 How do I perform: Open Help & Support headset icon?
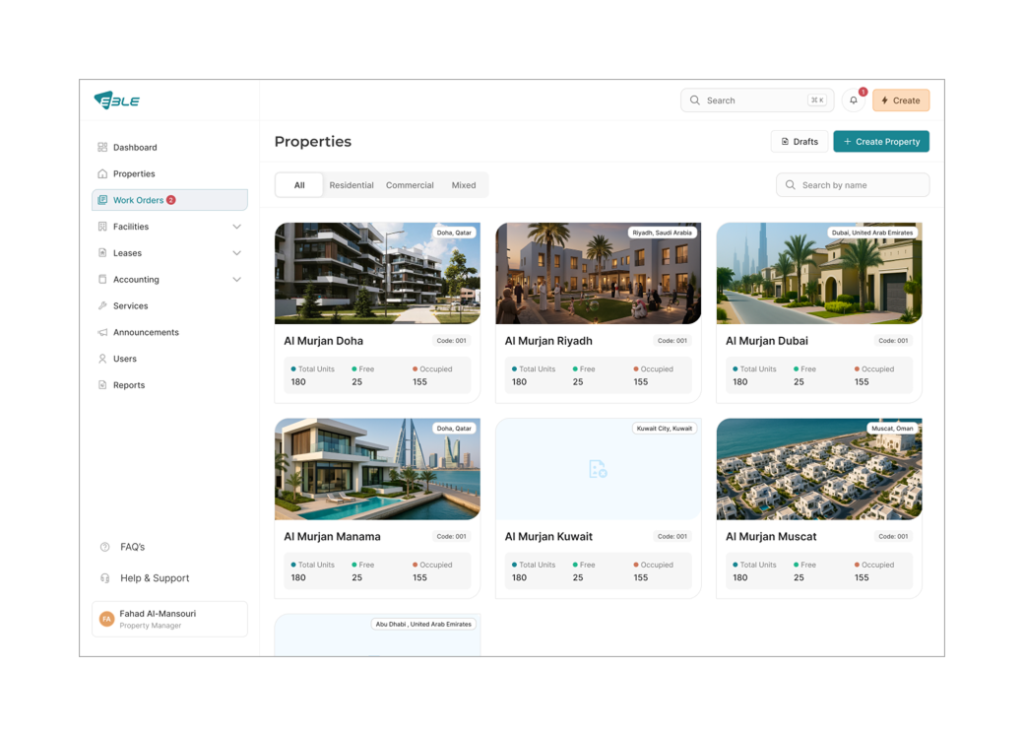point(104,578)
